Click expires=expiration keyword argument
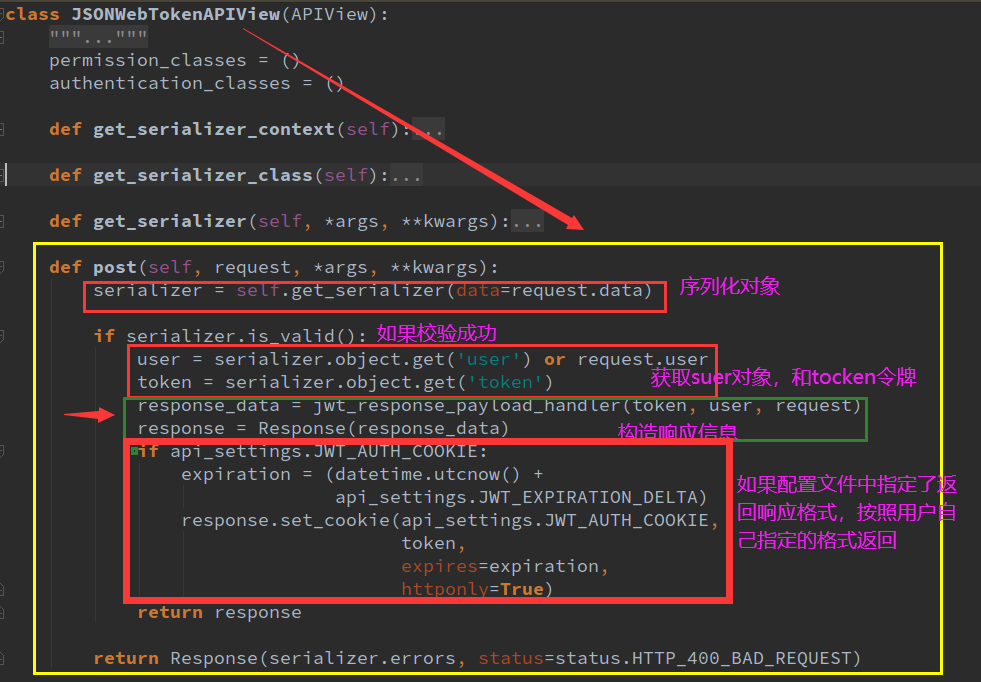Screen dimensions: 981x682 pyautogui.click(x=499, y=566)
